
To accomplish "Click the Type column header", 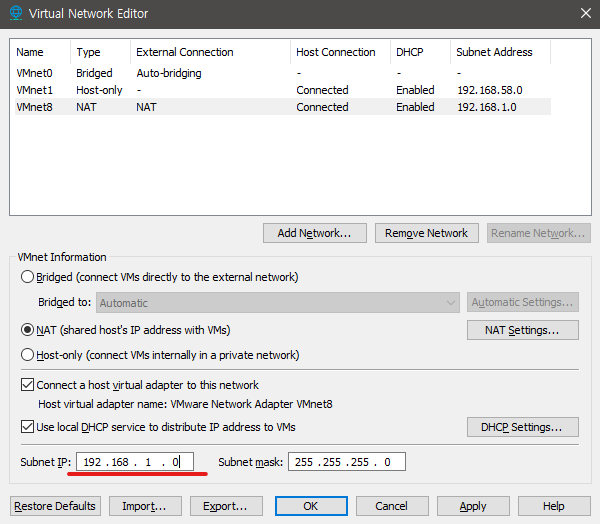I will [101, 52].
